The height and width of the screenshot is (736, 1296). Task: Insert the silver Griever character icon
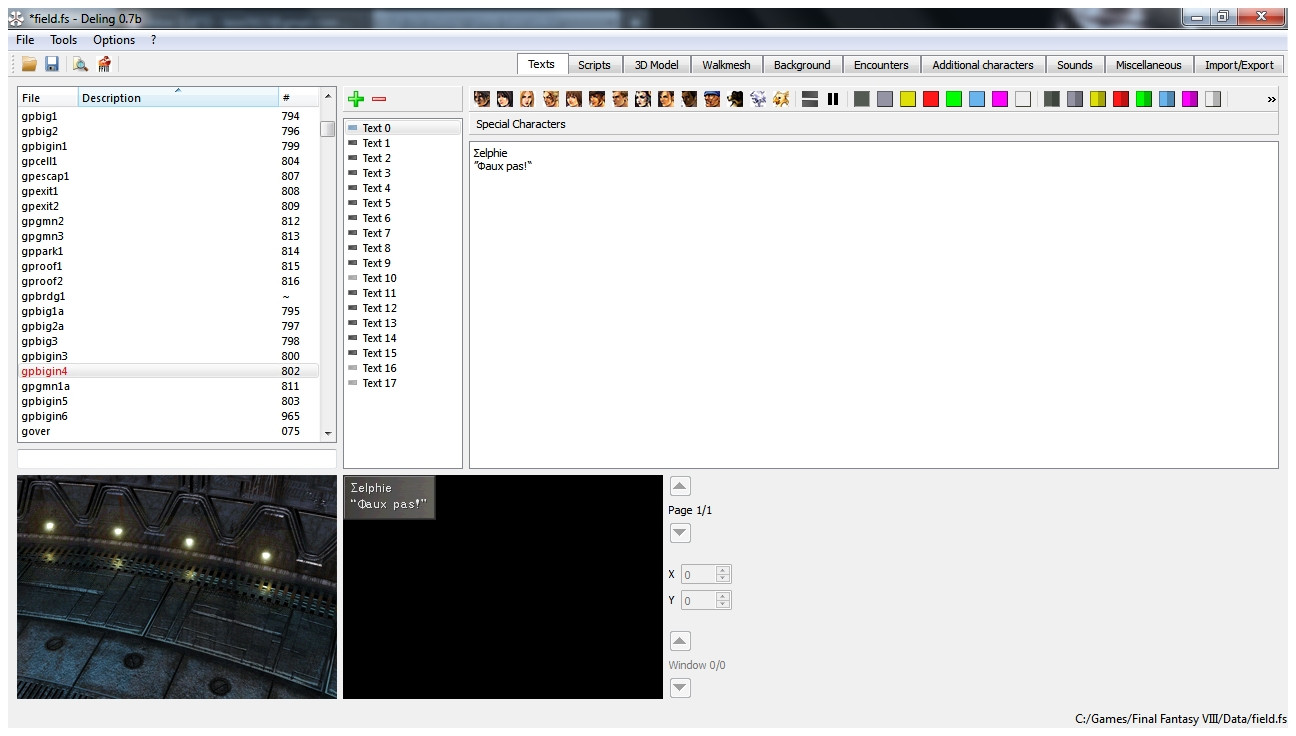coord(758,99)
